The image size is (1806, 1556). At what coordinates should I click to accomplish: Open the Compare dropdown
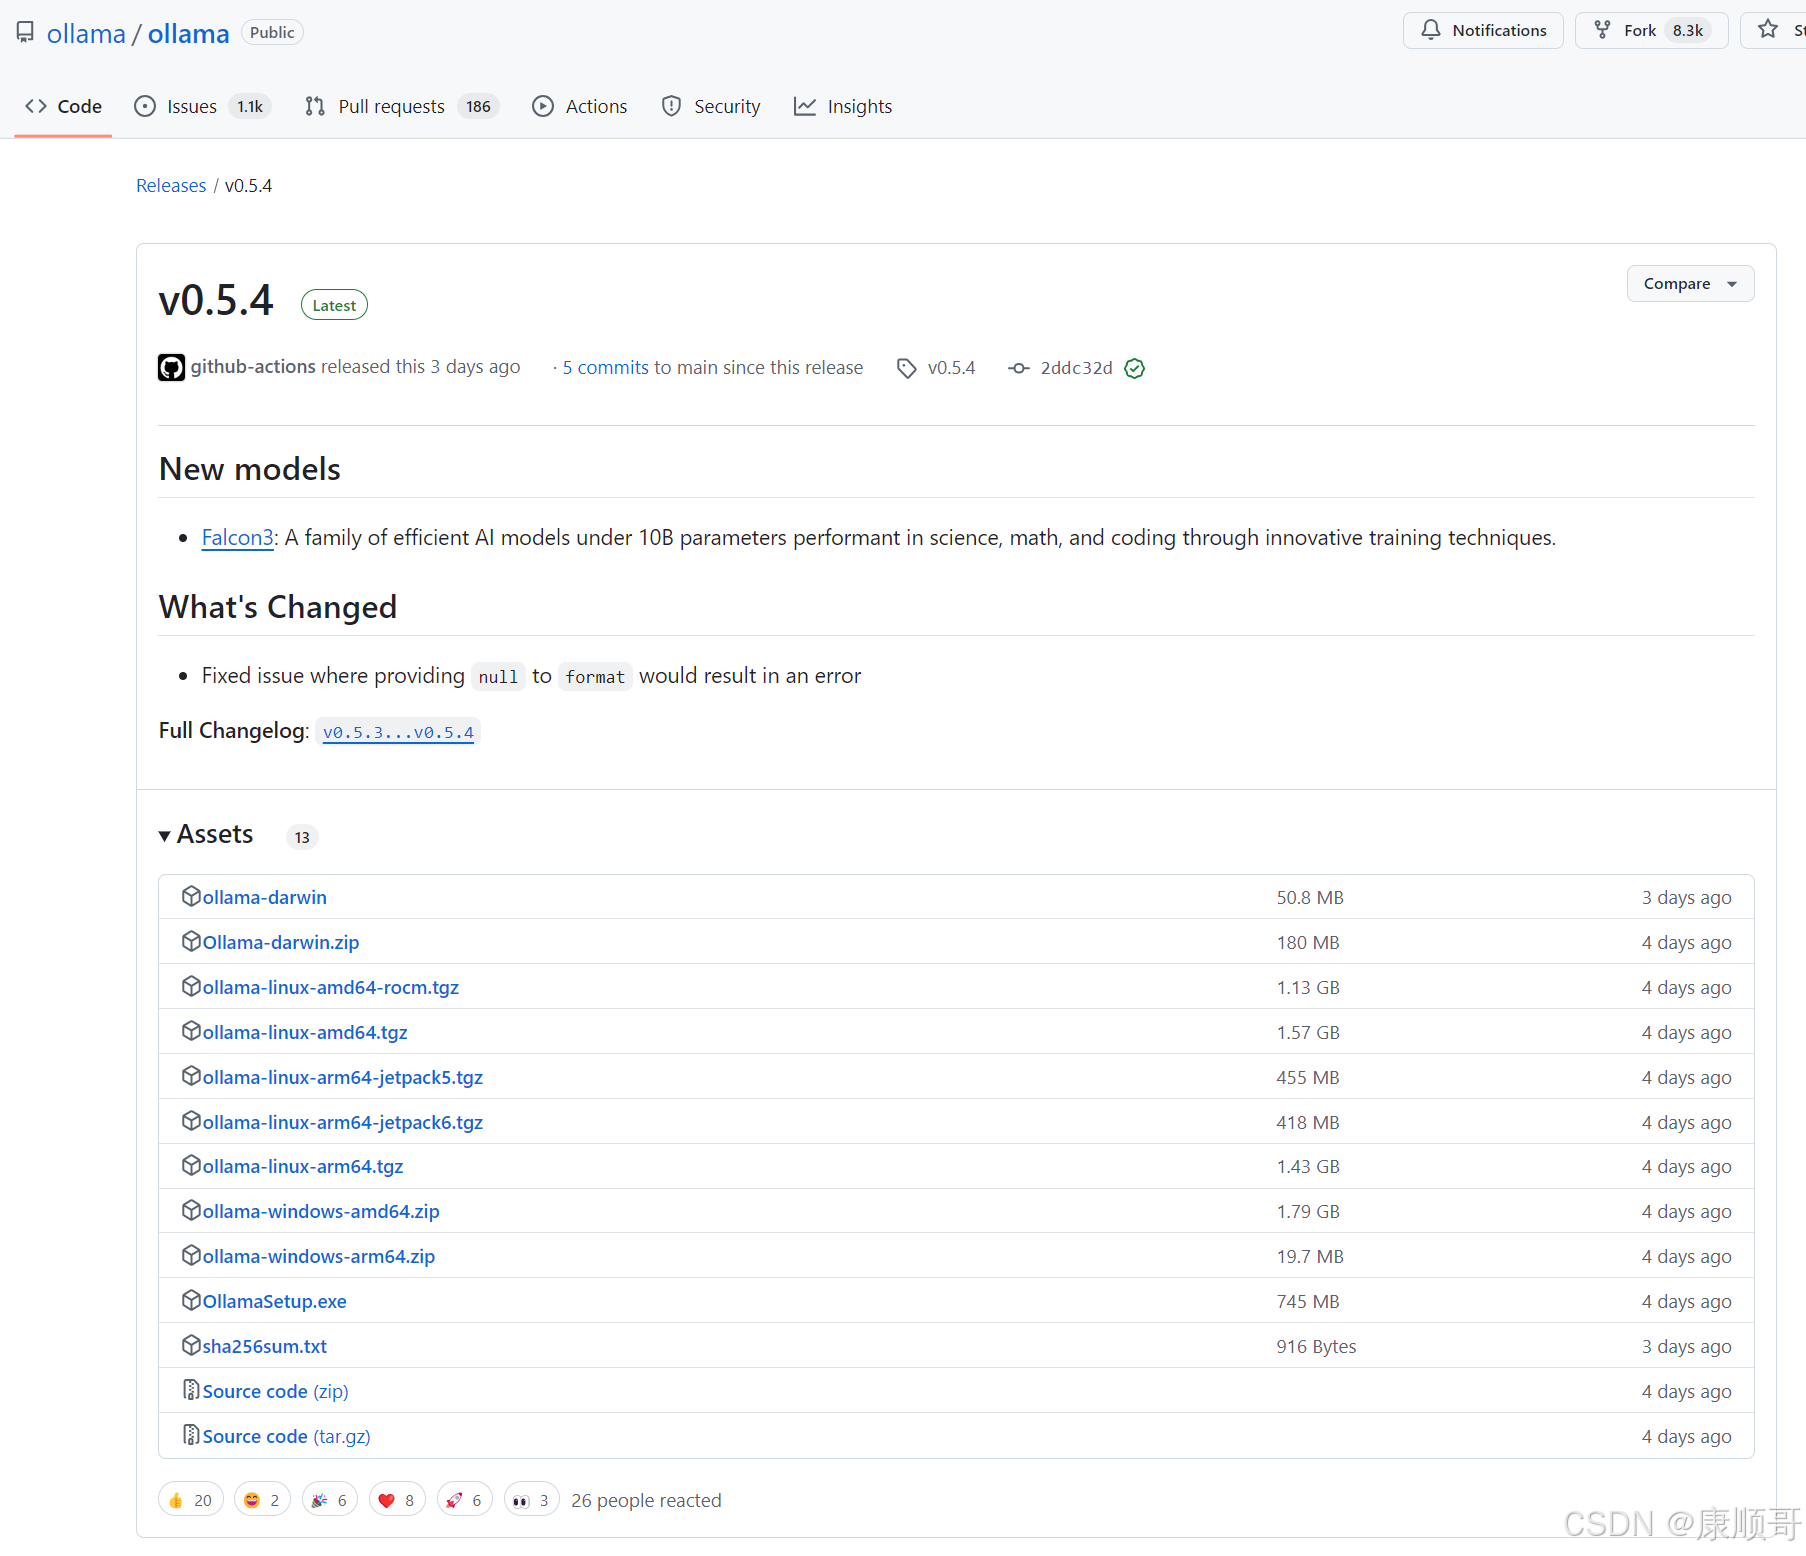(1690, 284)
